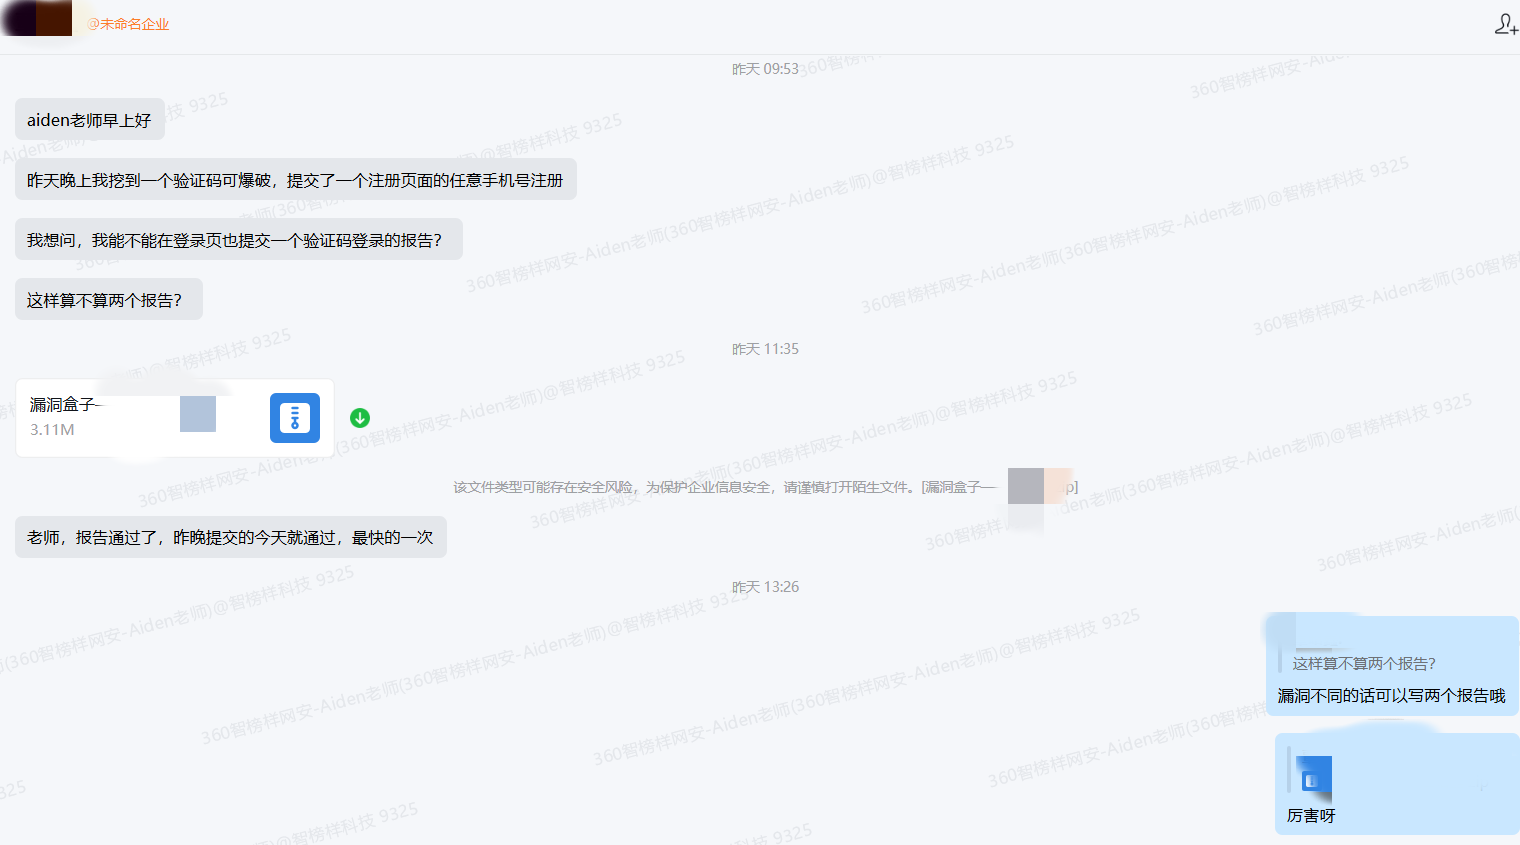Click the left-side '这样算不算两个报告?' message
Viewport: 1520px width, 845px height.
pyautogui.click(x=108, y=300)
